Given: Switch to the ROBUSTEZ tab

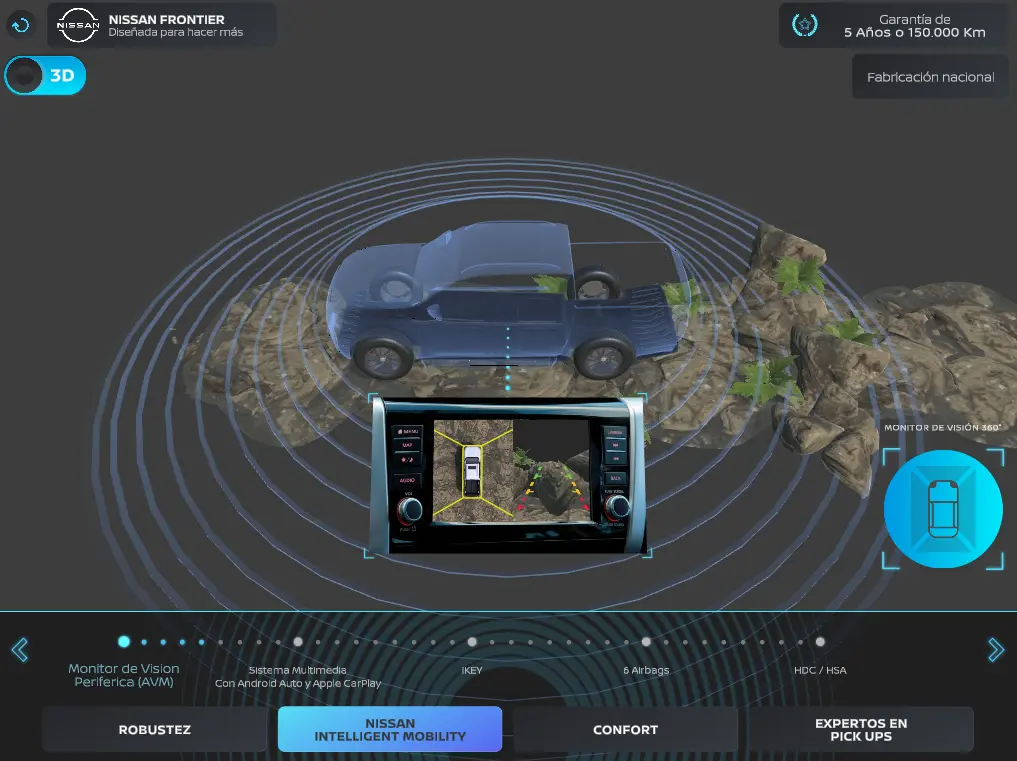Looking at the screenshot, I should tap(154, 729).
